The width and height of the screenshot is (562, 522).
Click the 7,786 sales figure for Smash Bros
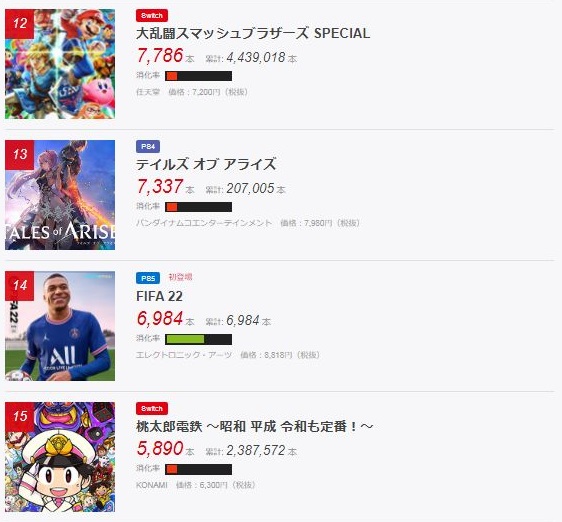(160, 56)
